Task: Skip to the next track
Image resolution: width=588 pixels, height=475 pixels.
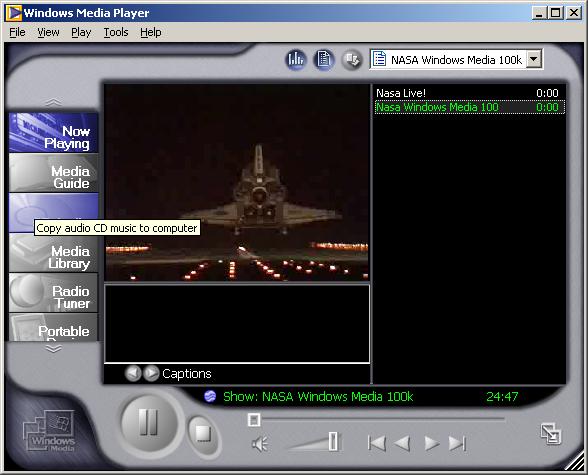Action: click(x=458, y=444)
